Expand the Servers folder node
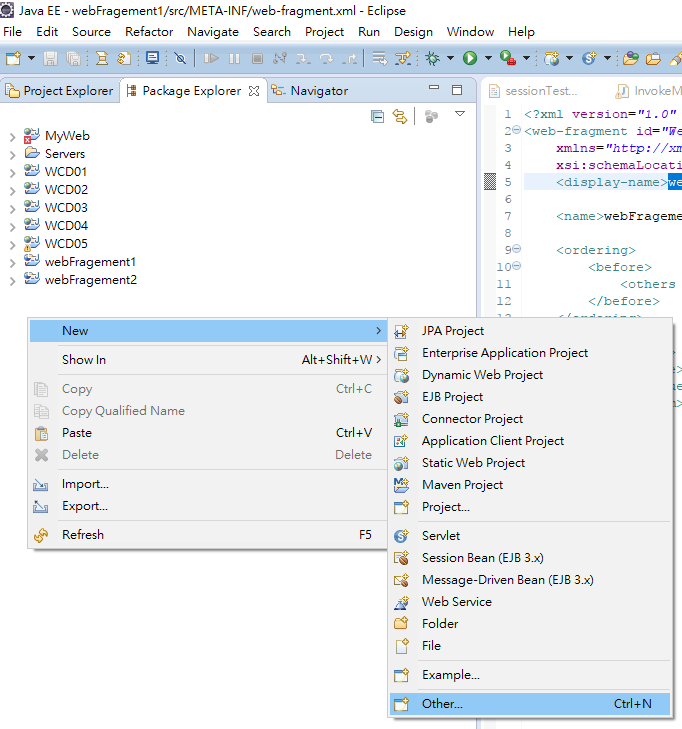This screenshot has height=729, width=682. (x=13, y=155)
